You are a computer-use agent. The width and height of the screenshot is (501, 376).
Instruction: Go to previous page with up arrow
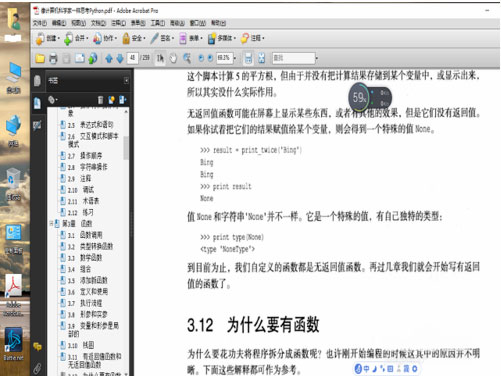[109, 59]
